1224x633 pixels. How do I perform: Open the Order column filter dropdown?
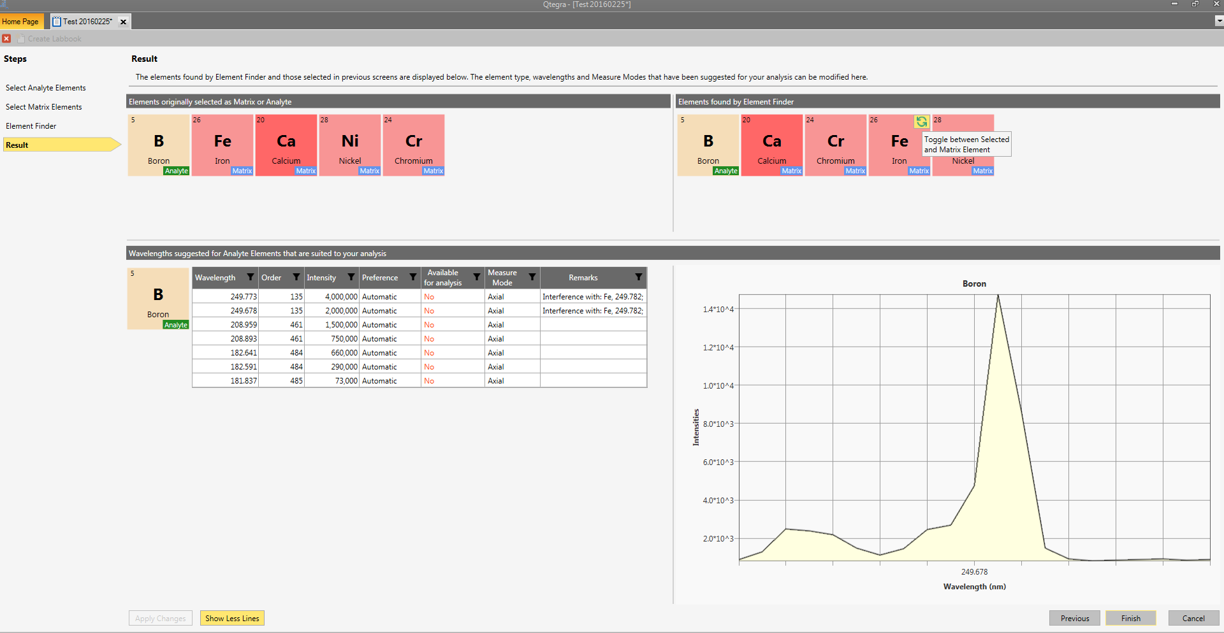(x=297, y=277)
